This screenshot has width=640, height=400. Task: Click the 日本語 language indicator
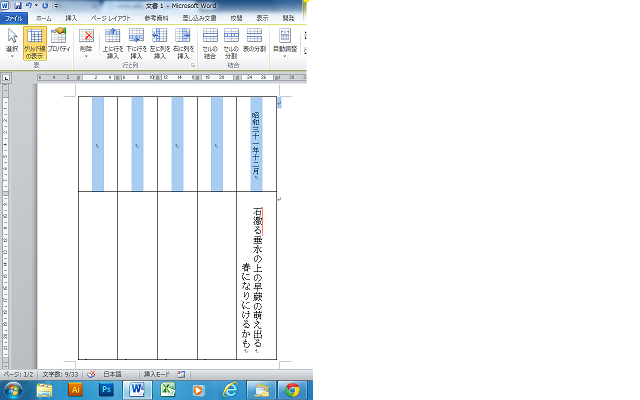[x=112, y=374]
